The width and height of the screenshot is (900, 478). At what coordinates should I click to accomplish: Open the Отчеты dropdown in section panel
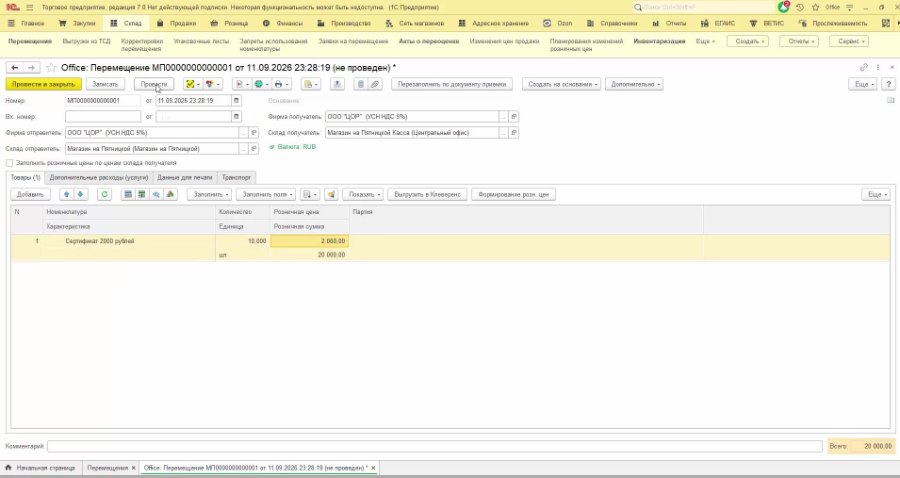(799, 41)
